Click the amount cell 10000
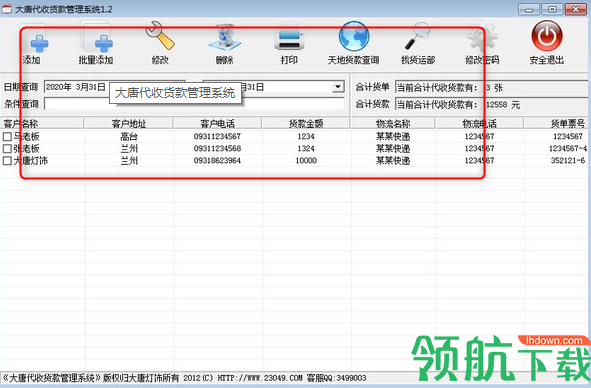Image resolution: width=591 pixels, height=388 pixels. pyautogui.click(x=306, y=161)
